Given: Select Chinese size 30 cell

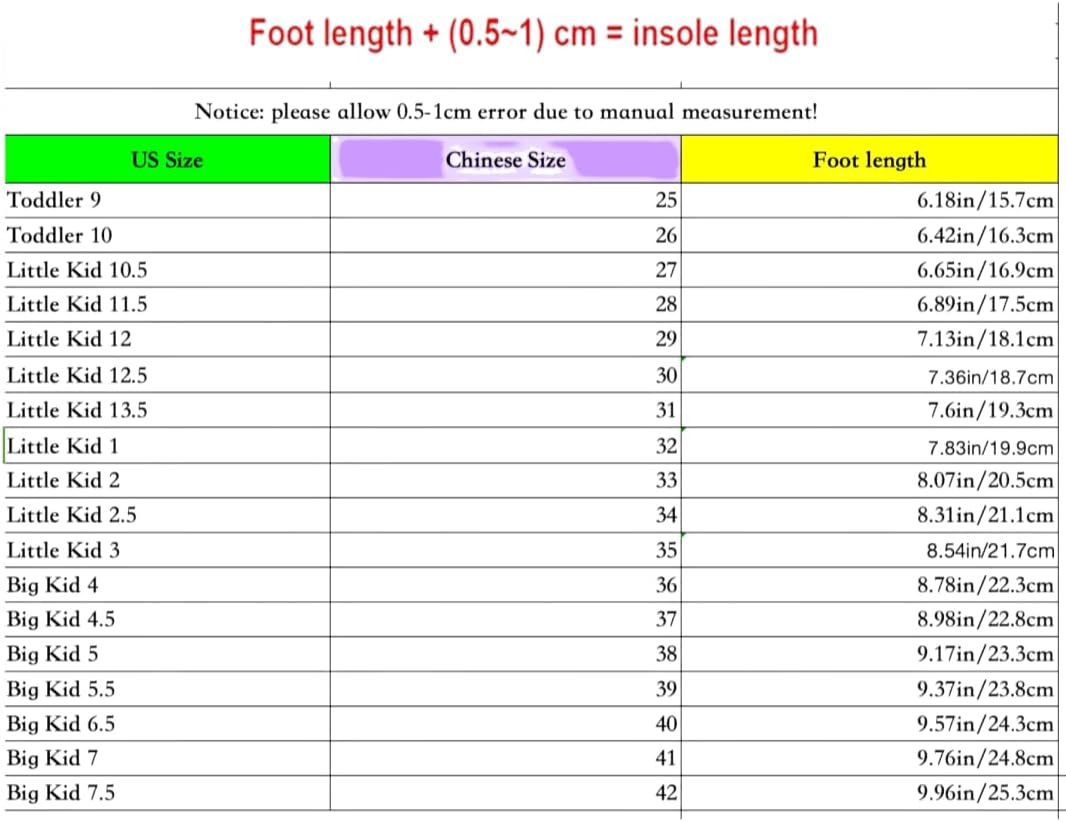Looking at the screenshot, I should (505, 376).
